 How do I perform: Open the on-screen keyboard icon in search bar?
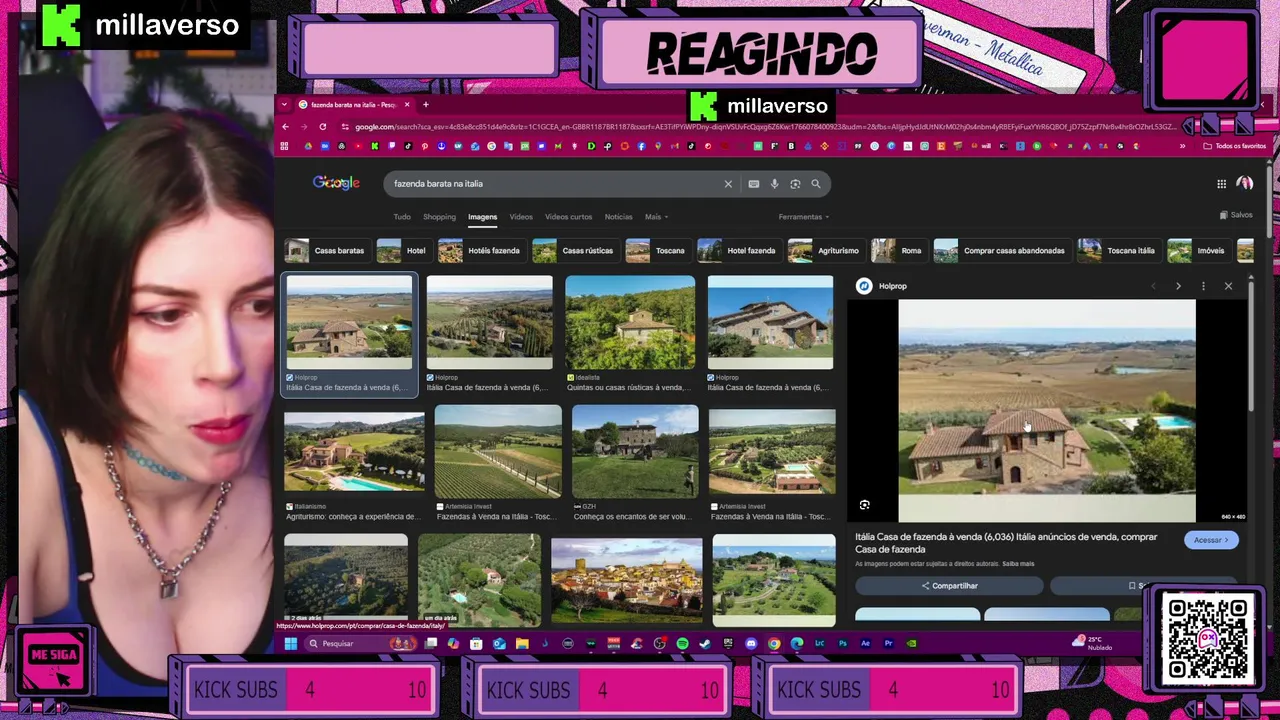[x=754, y=184]
